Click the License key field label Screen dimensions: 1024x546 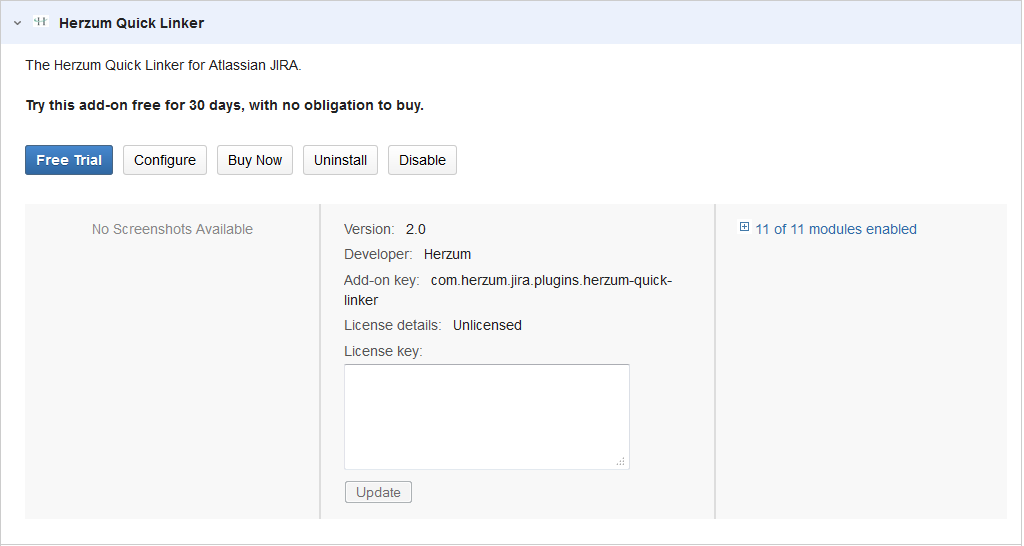[x=383, y=351]
